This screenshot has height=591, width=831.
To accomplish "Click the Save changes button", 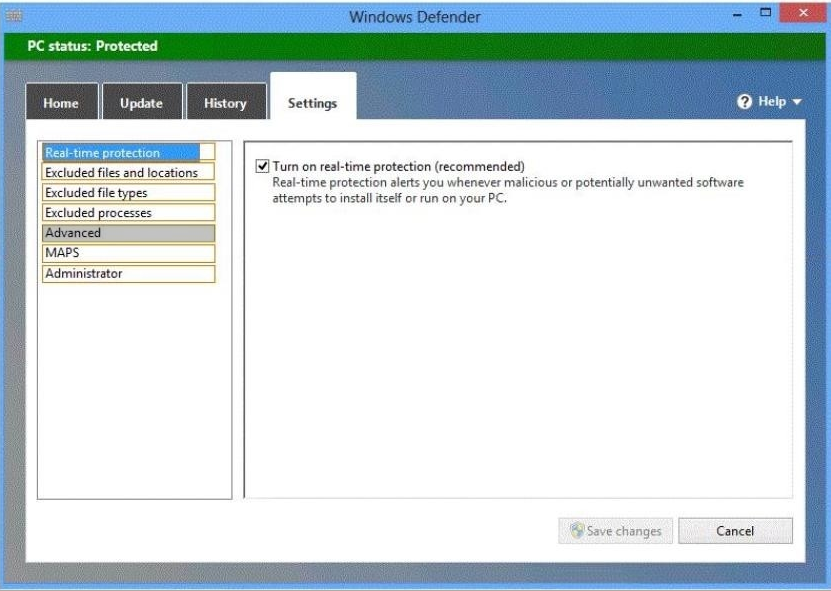I will pos(615,531).
